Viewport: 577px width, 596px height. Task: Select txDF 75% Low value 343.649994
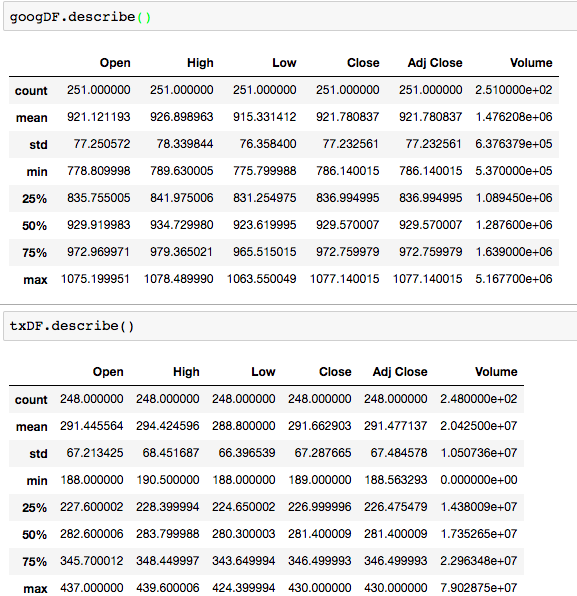coord(244,561)
